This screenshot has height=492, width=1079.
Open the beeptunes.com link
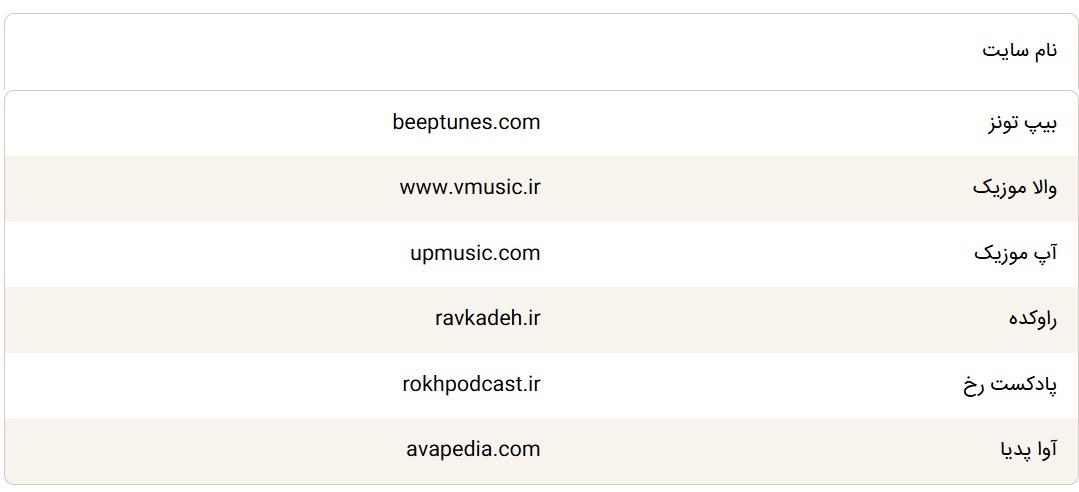(x=466, y=123)
